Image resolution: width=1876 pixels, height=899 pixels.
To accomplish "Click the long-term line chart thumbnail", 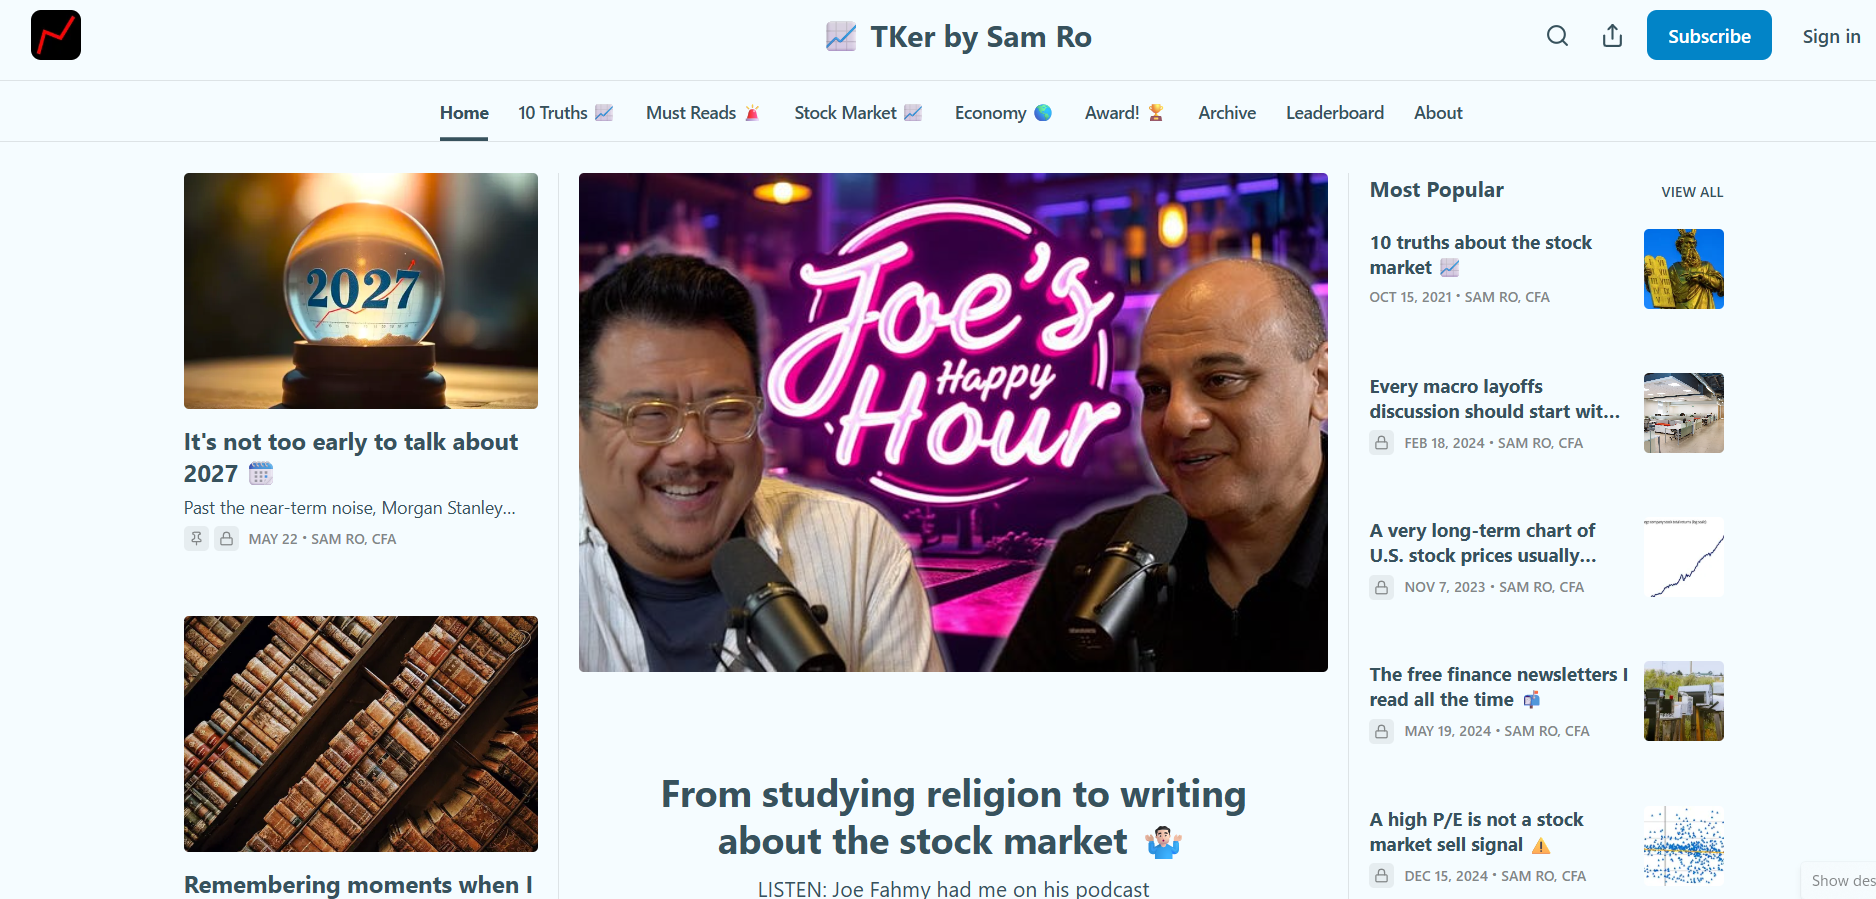I will [1684, 557].
